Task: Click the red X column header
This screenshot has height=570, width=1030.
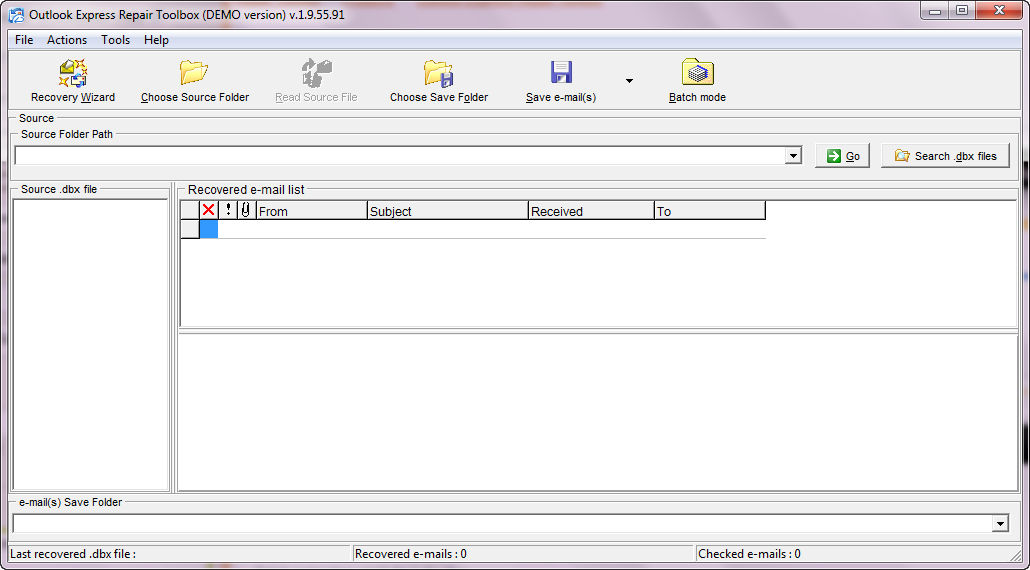Action: 209,210
